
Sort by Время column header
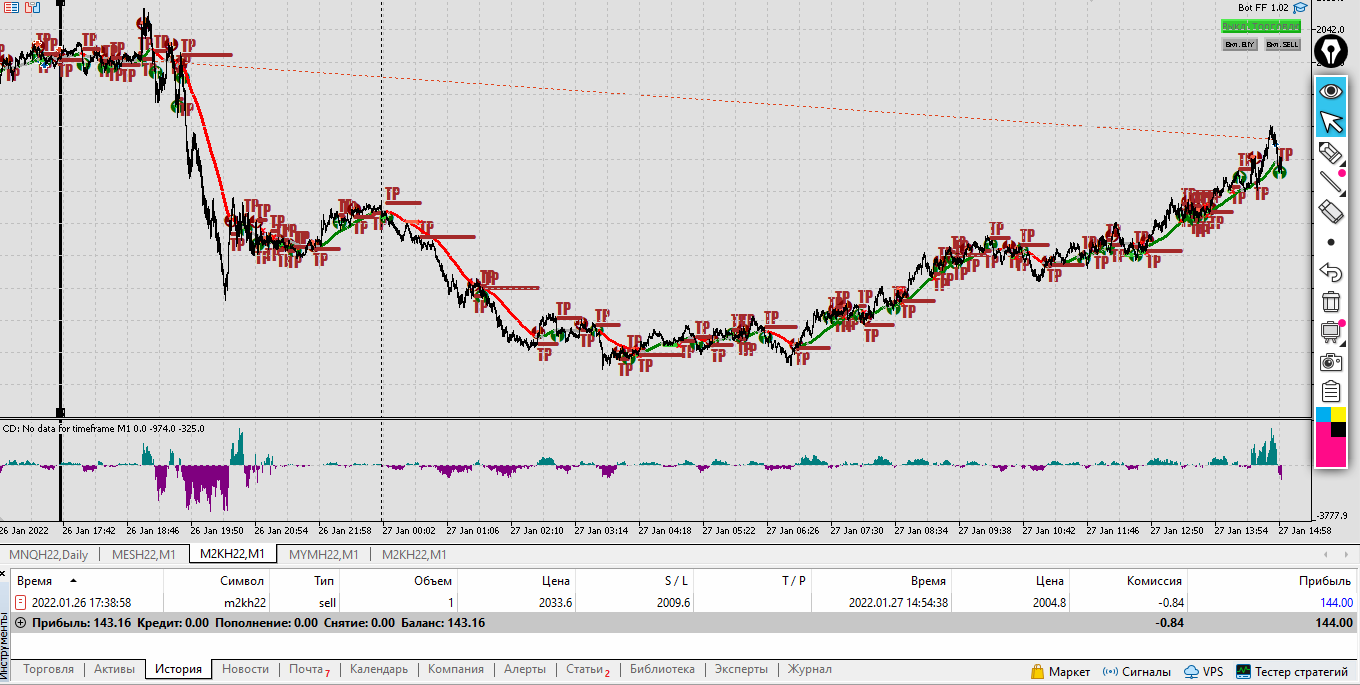tap(35, 580)
